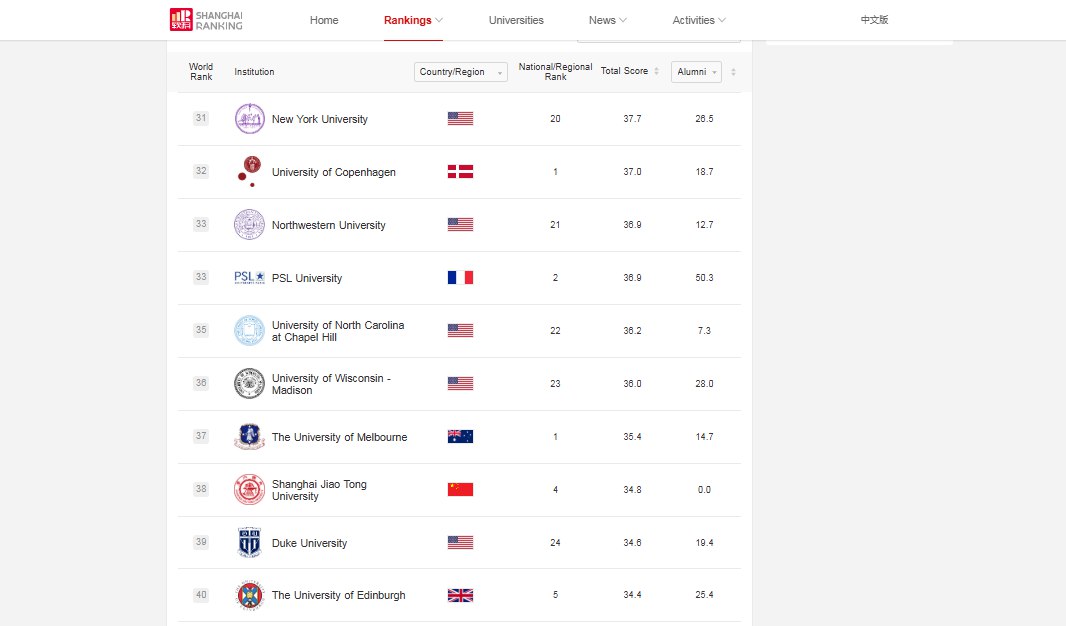
Task: Expand the Rankings menu
Action: [413, 20]
